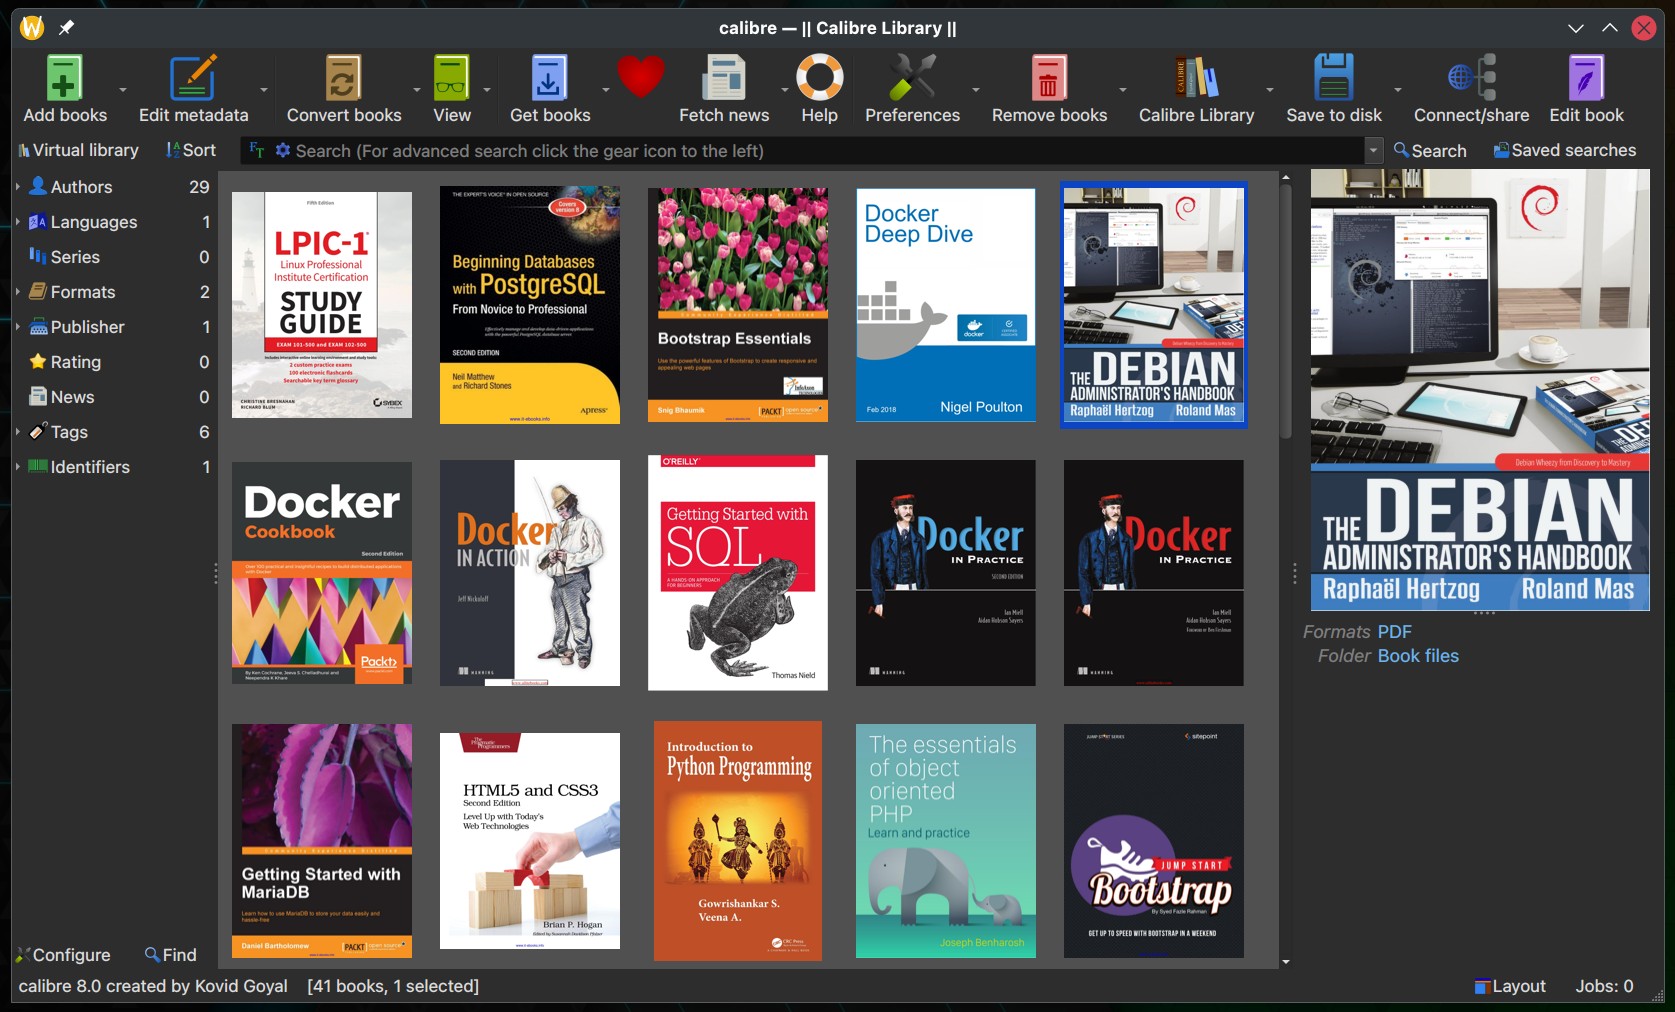Expand the Formats category

click(x=17, y=291)
